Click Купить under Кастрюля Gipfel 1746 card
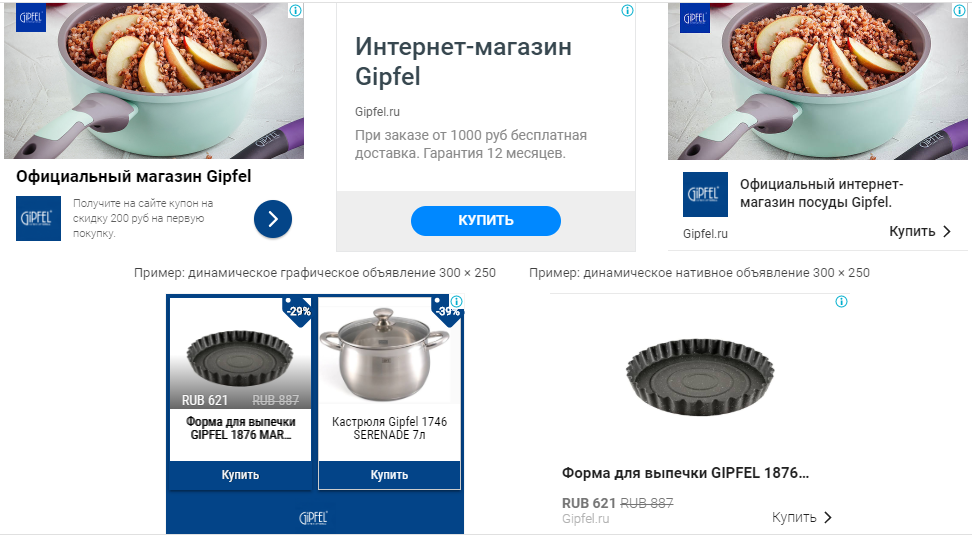 pyautogui.click(x=389, y=475)
